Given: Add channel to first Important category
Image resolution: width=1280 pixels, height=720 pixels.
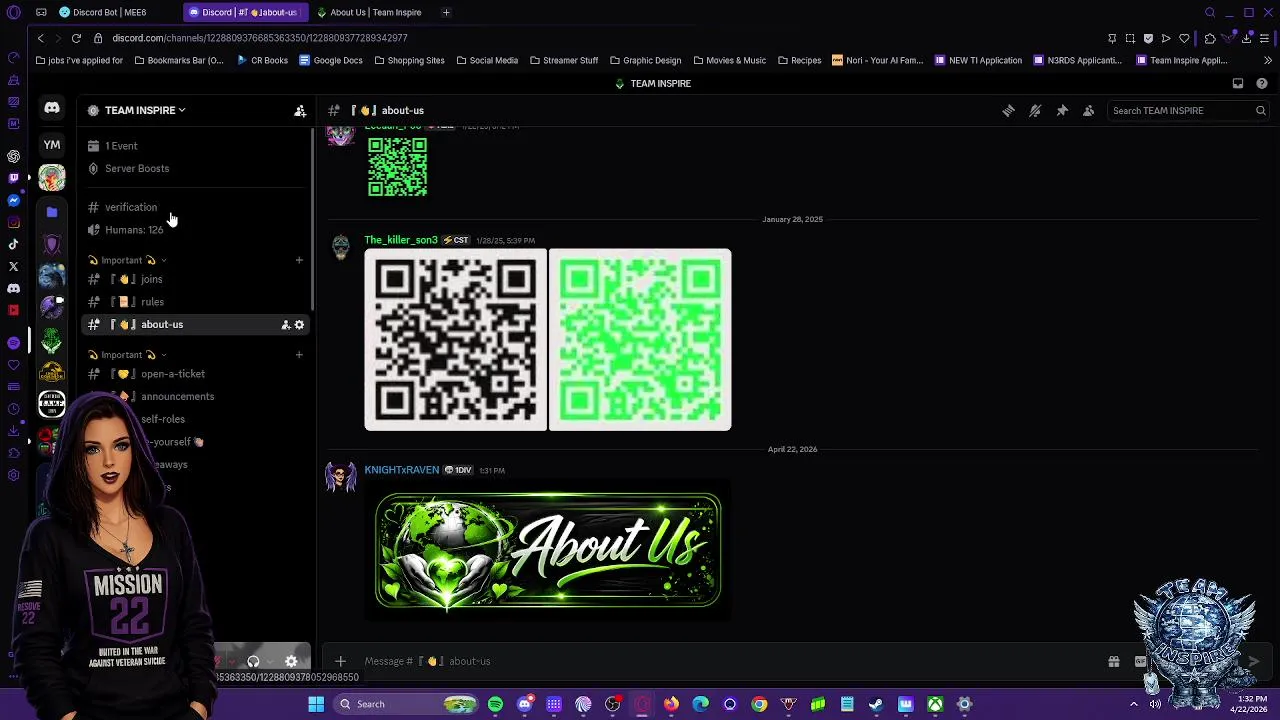Looking at the screenshot, I should click(x=299, y=260).
